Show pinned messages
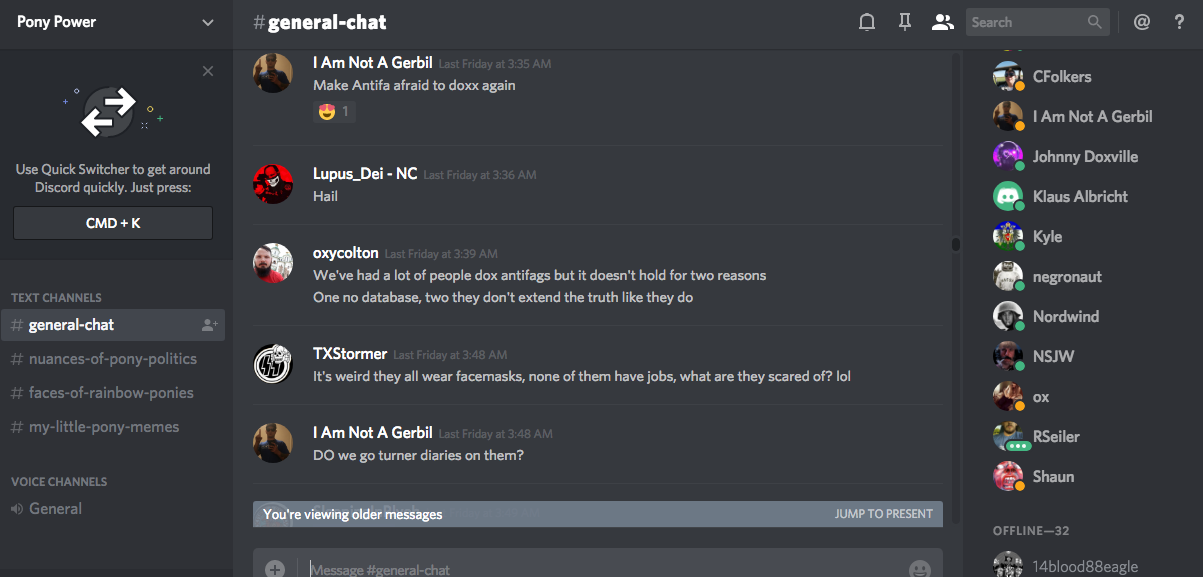 click(905, 22)
